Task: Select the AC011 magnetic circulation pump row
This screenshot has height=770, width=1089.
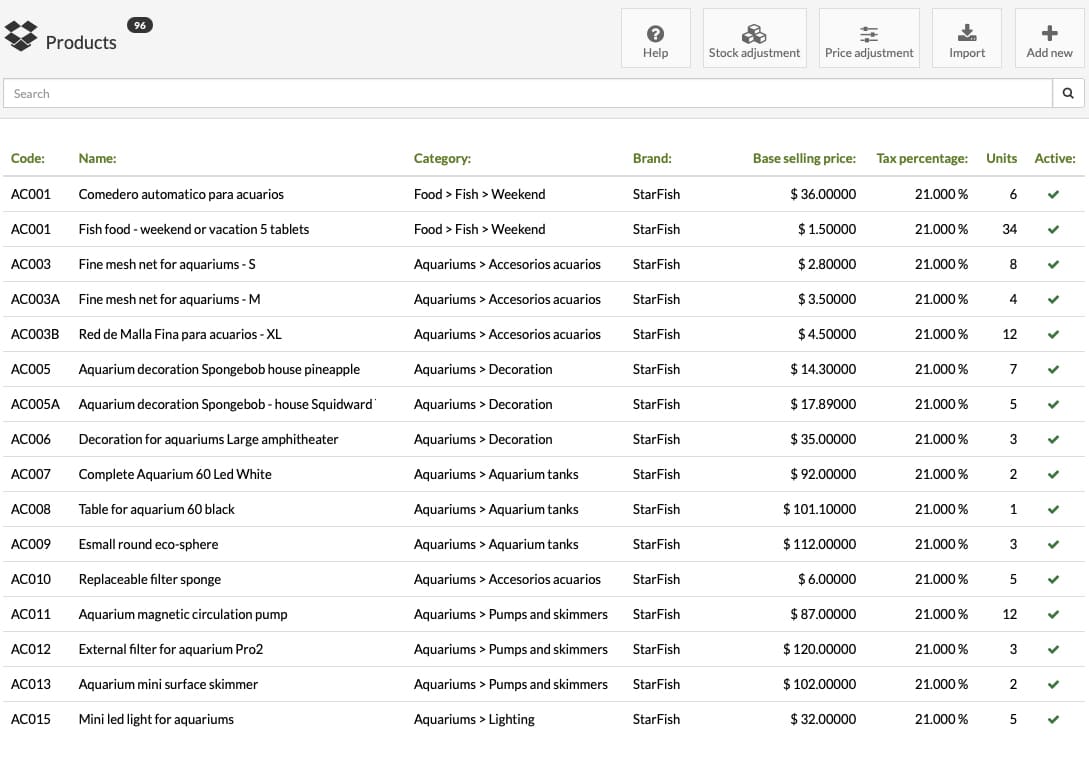Action: click(x=544, y=614)
